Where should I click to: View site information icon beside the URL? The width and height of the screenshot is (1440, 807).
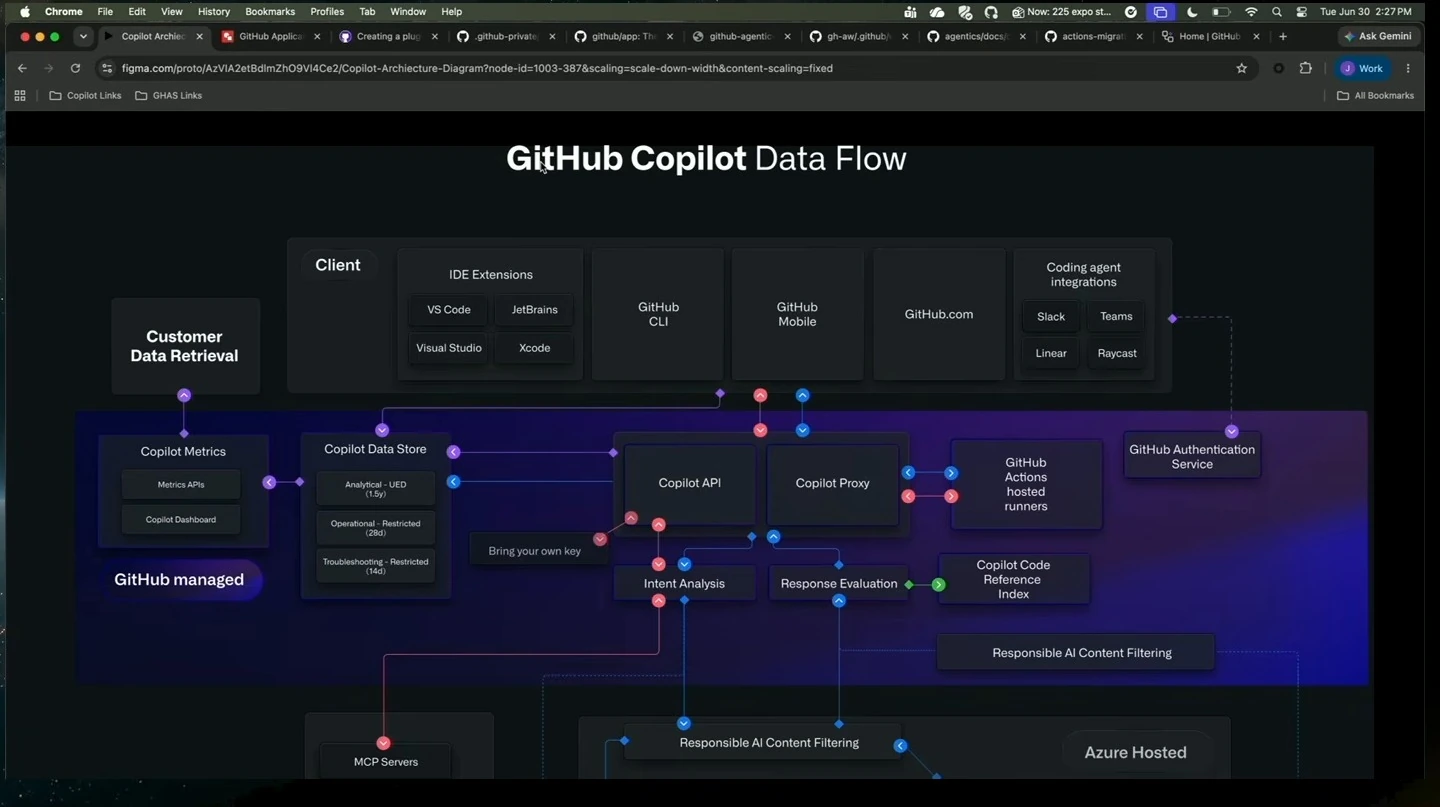(107, 68)
